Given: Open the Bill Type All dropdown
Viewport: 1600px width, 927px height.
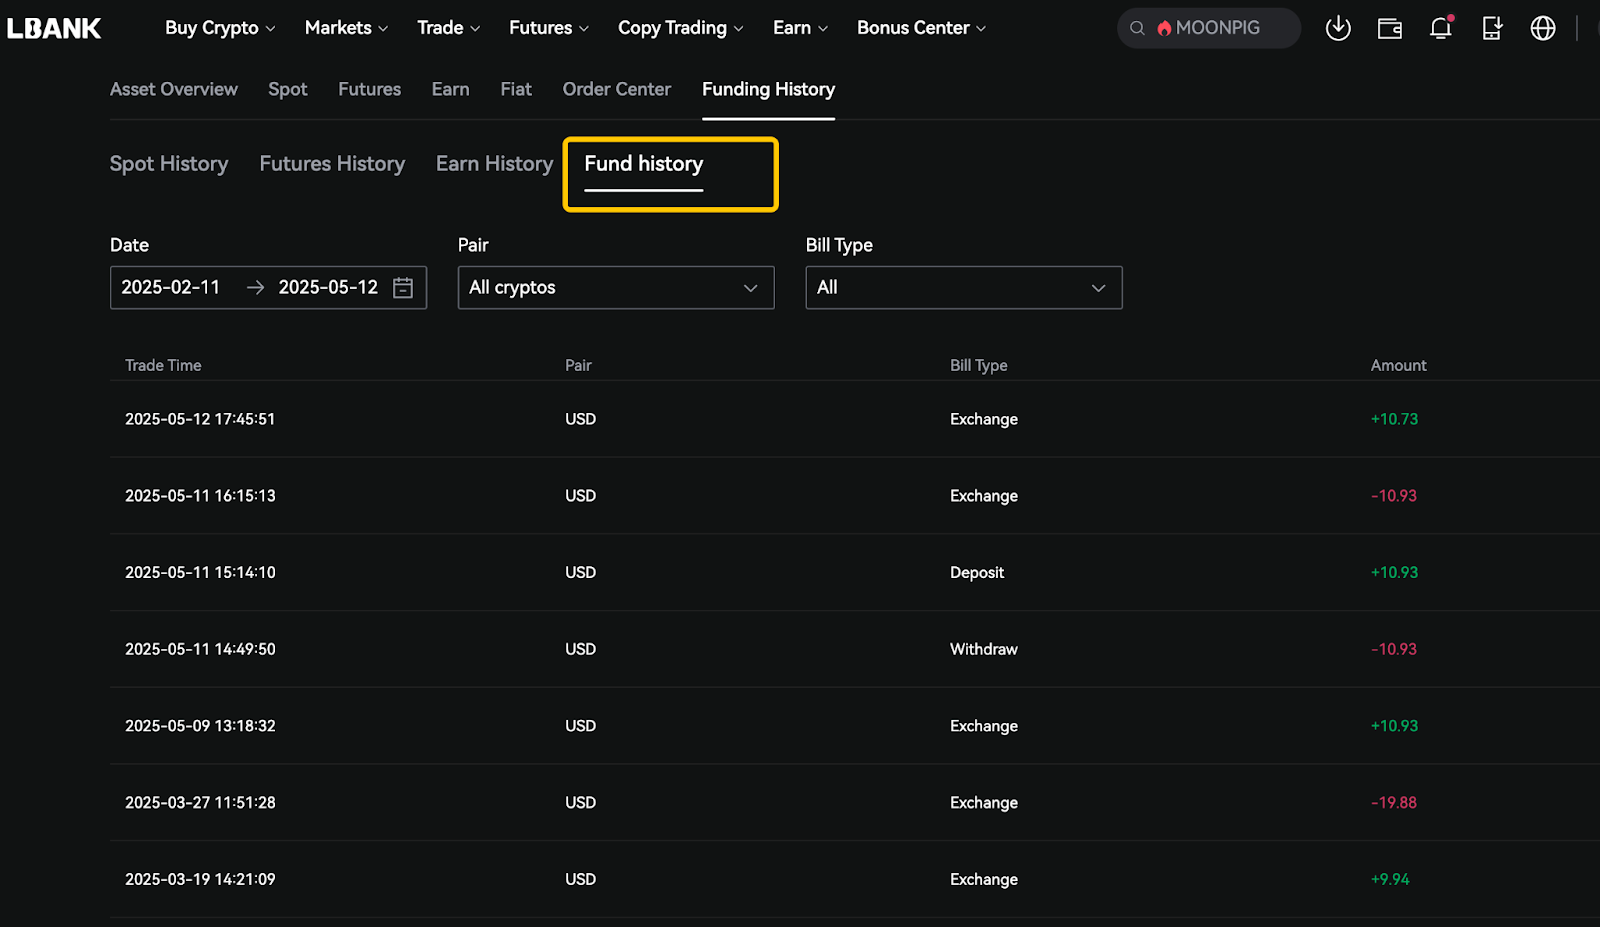Looking at the screenshot, I should (x=964, y=288).
